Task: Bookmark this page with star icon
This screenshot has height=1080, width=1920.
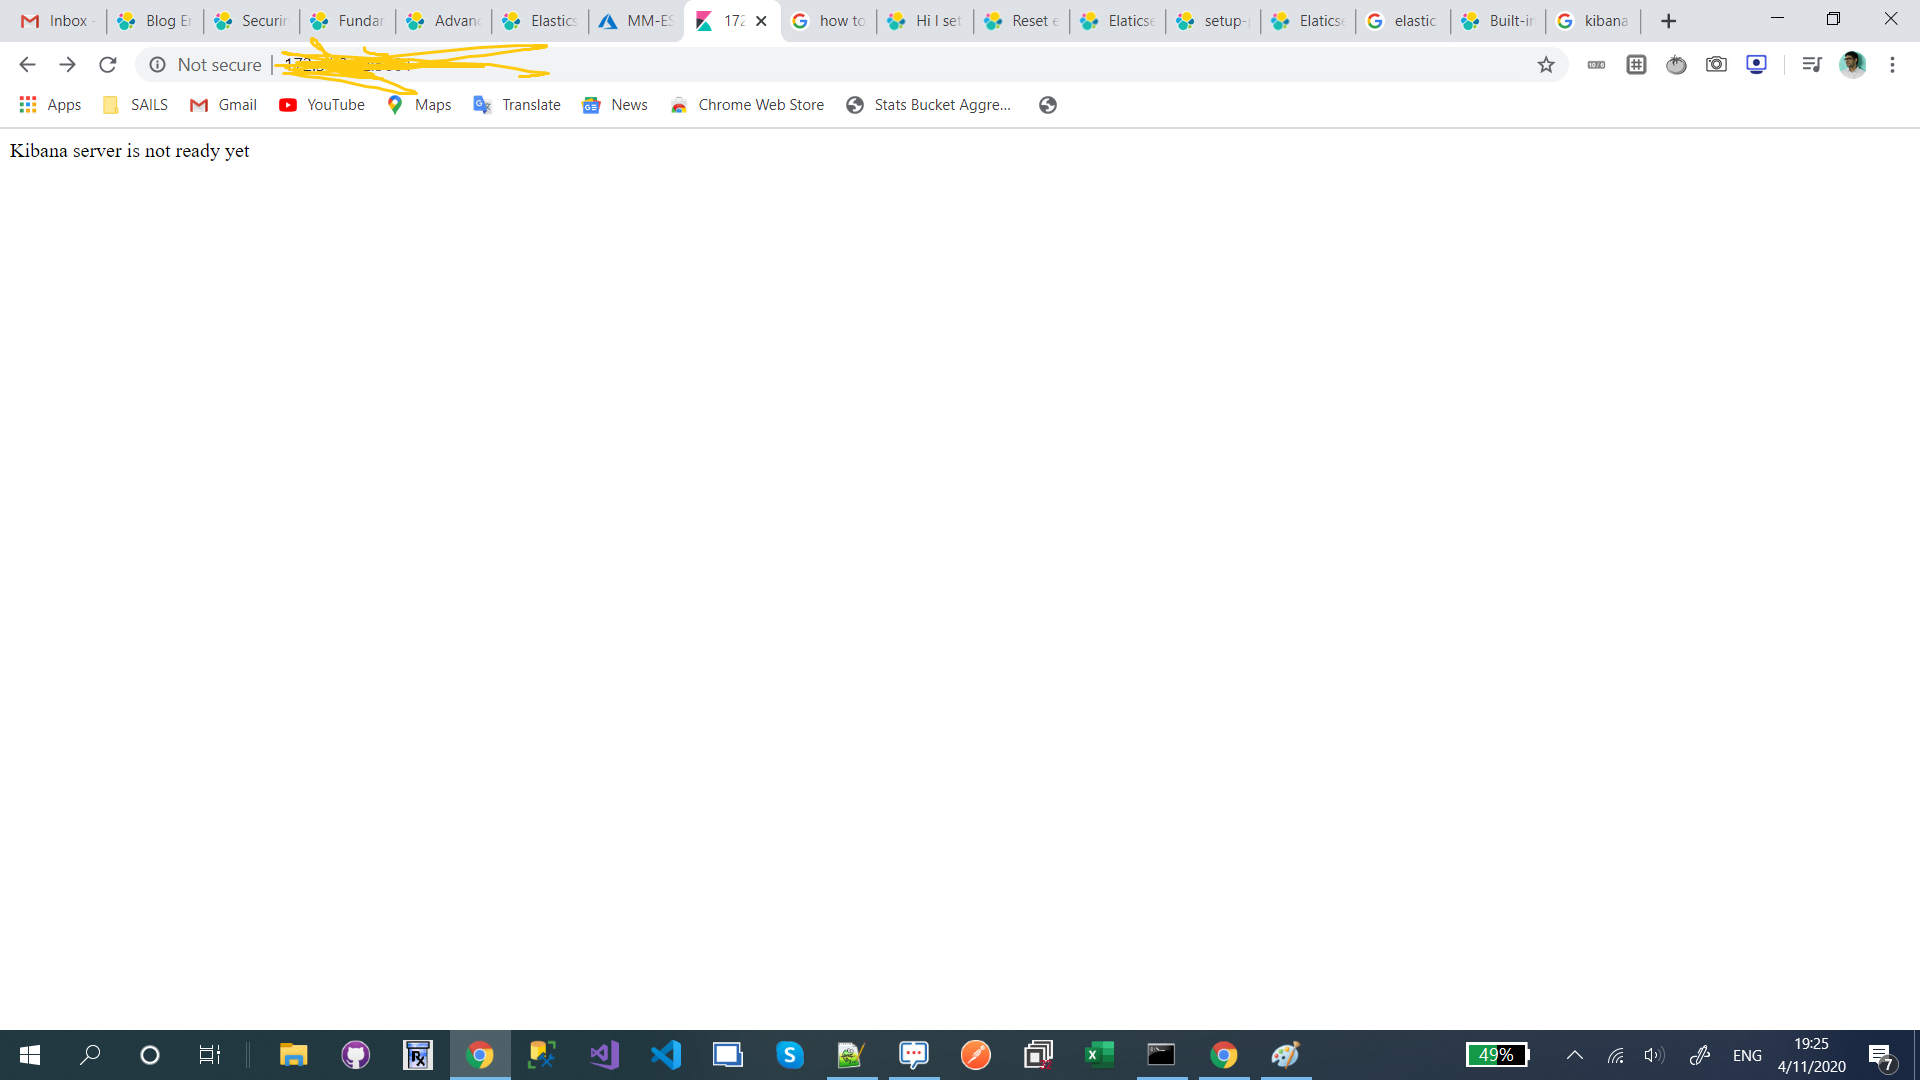Action: [x=1546, y=65]
